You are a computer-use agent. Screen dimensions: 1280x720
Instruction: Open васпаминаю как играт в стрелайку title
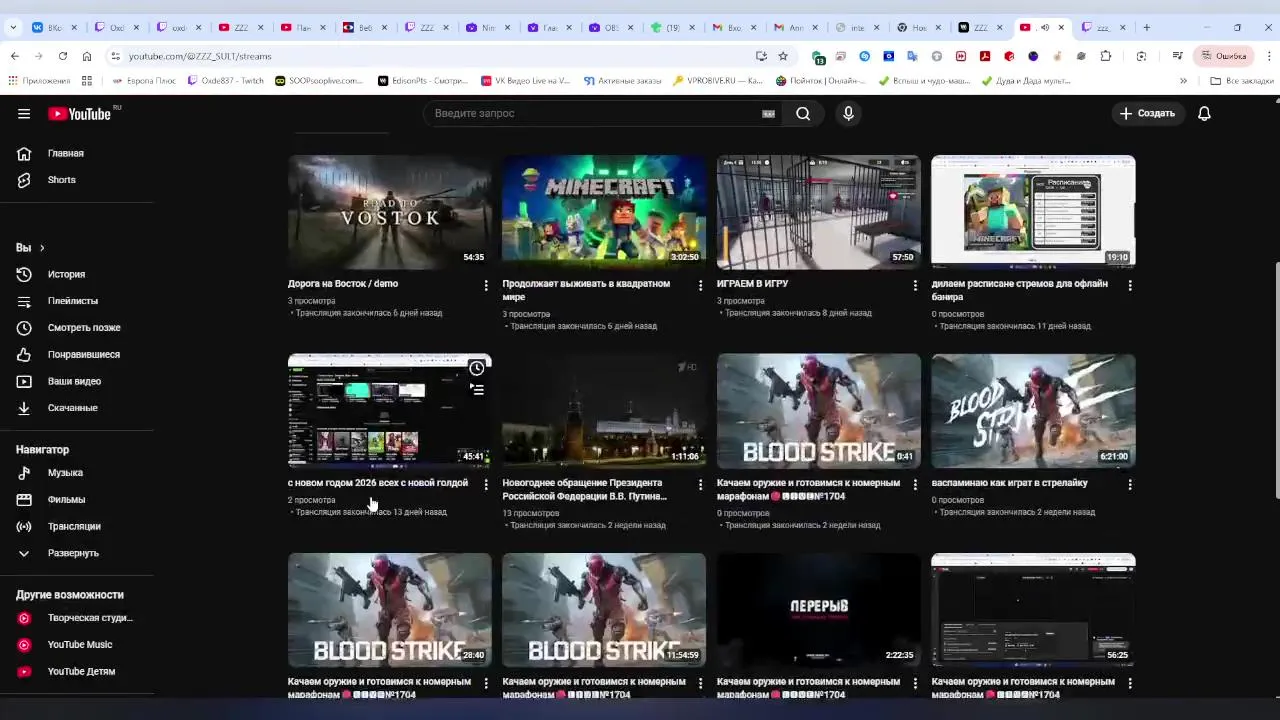[x=1010, y=483]
